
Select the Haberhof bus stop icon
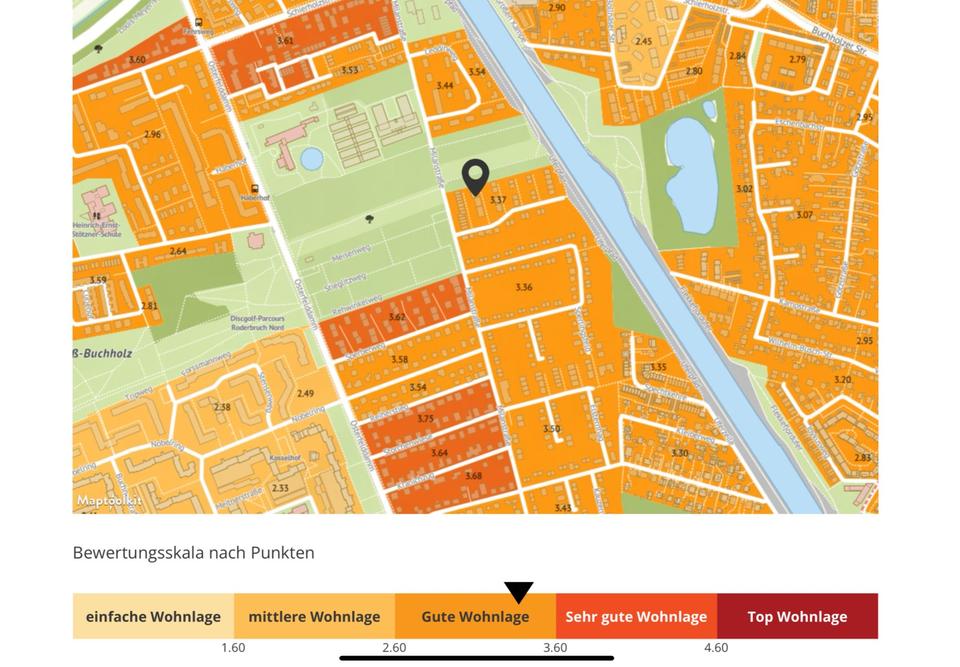tap(255, 188)
